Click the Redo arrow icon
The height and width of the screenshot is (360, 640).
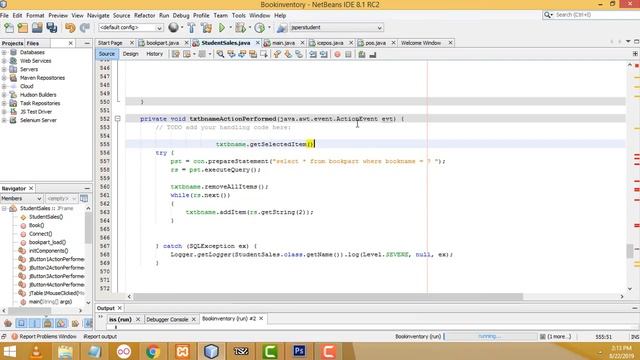click(x=84, y=28)
